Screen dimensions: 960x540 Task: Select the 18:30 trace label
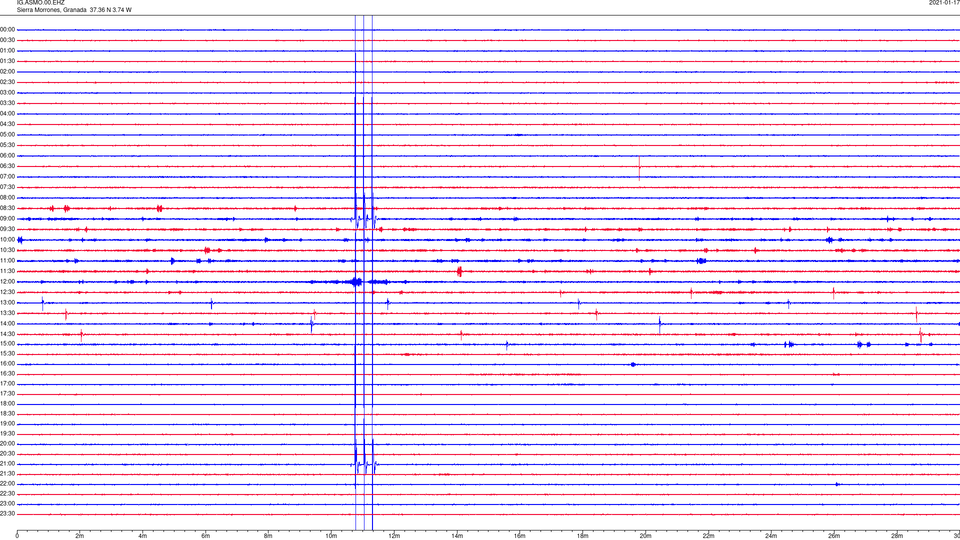(x=7, y=414)
